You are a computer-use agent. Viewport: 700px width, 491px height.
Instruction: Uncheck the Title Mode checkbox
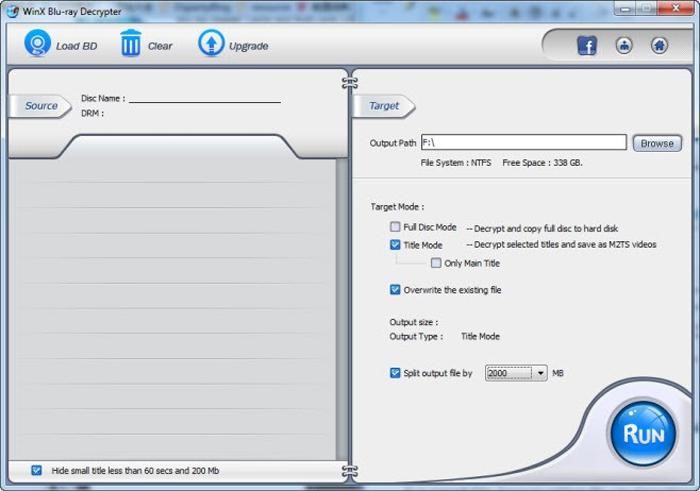coord(395,245)
